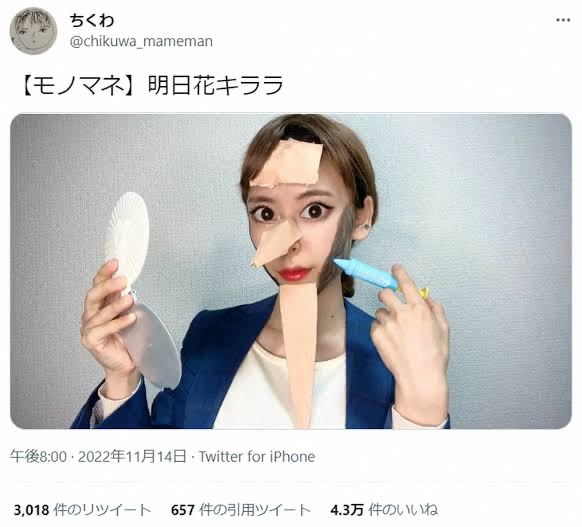Open the Twitter for iPhone source link

click(x=257, y=456)
